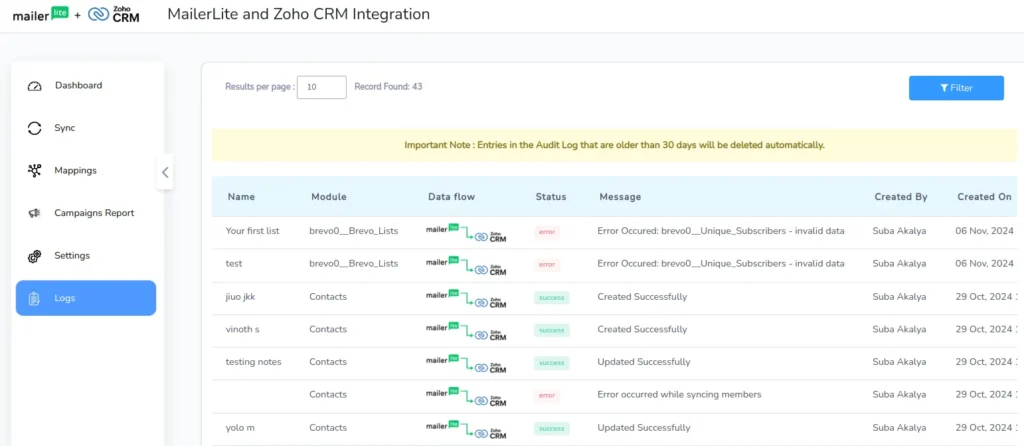The width and height of the screenshot is (1024, 446).
Task: Collapse the sidebar with the chevron arrow
Action: coord(165,172)
